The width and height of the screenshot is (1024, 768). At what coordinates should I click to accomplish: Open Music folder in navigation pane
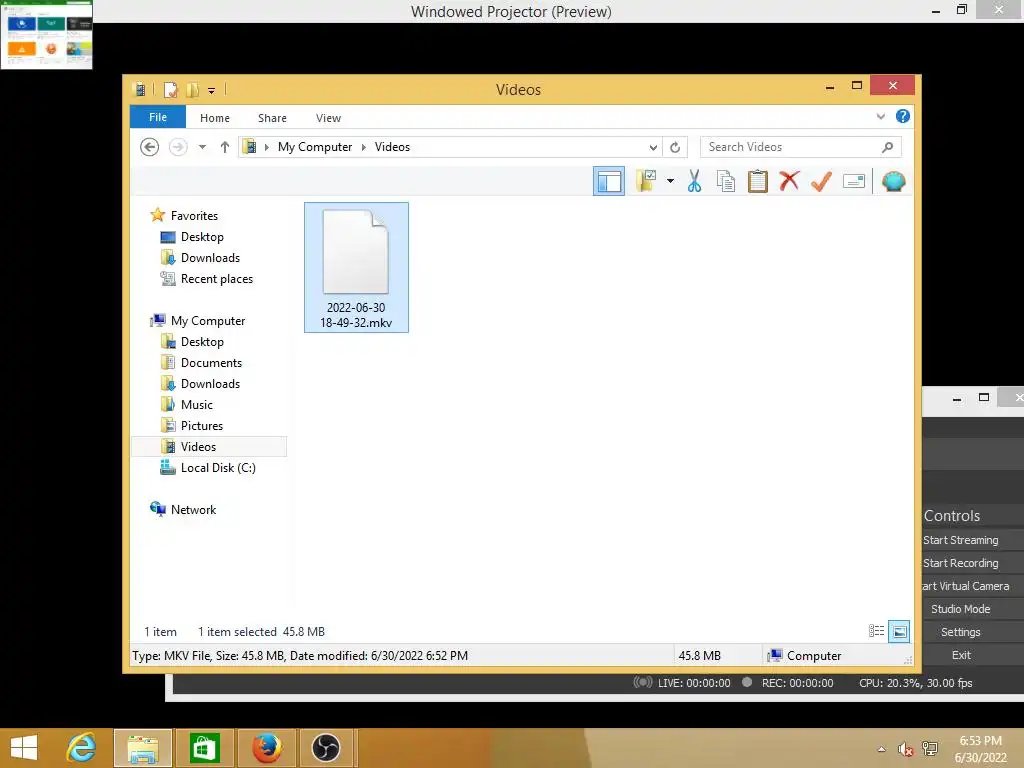[197, 404]
